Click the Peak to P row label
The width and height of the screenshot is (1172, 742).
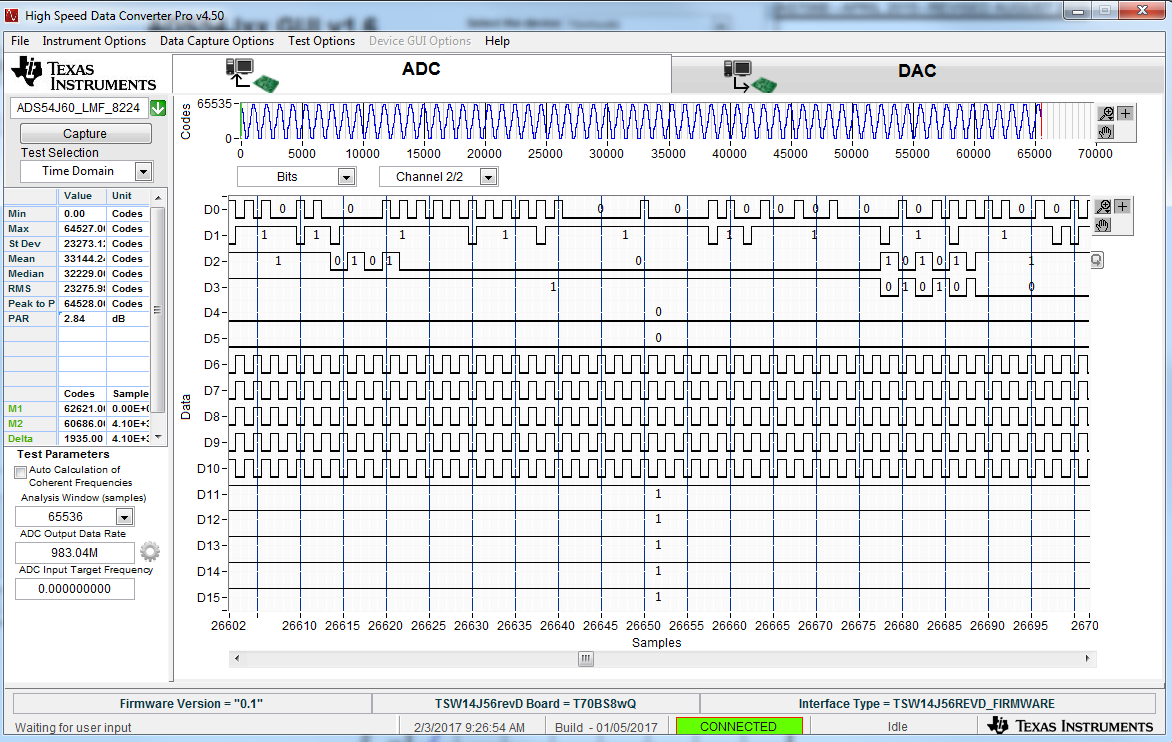pyautogui.click(x=31, y=303)
